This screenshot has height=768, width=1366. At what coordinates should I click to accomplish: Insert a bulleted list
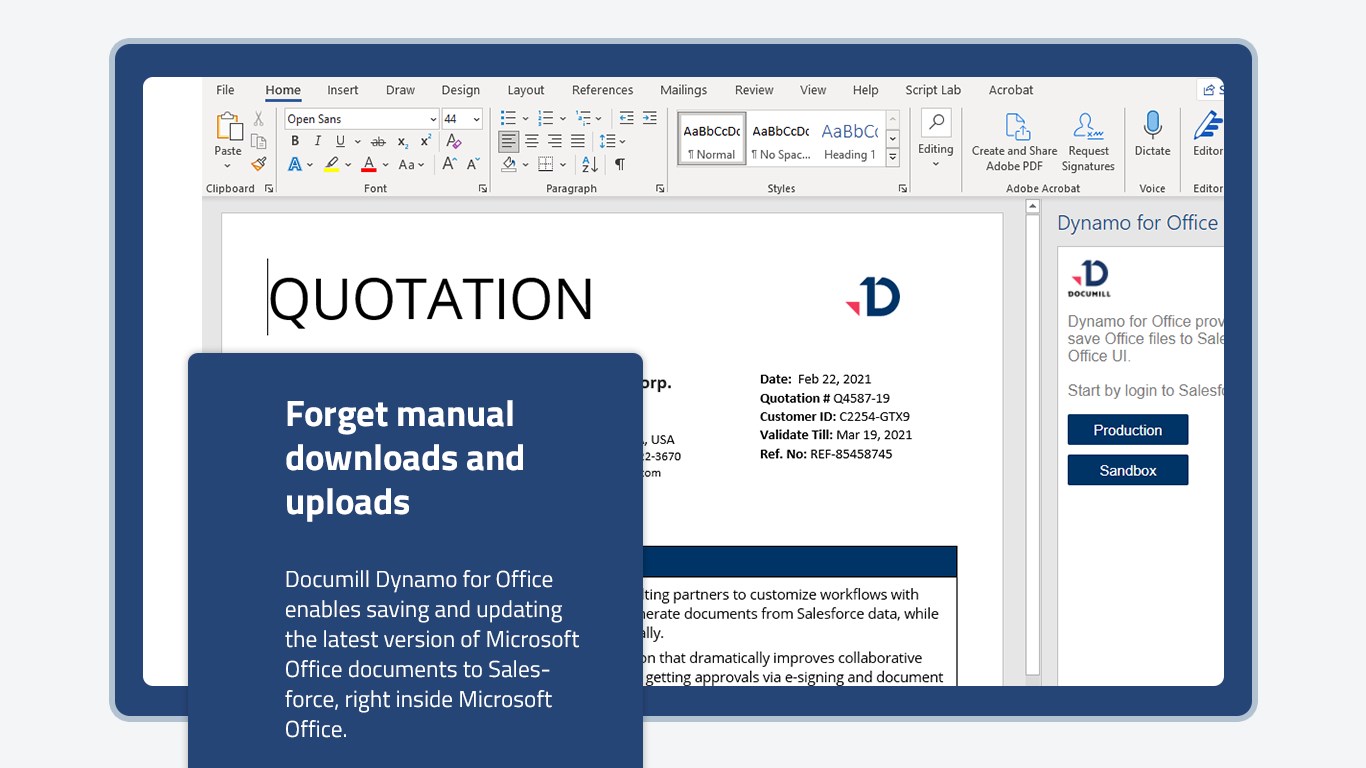[x=508, y=118]
